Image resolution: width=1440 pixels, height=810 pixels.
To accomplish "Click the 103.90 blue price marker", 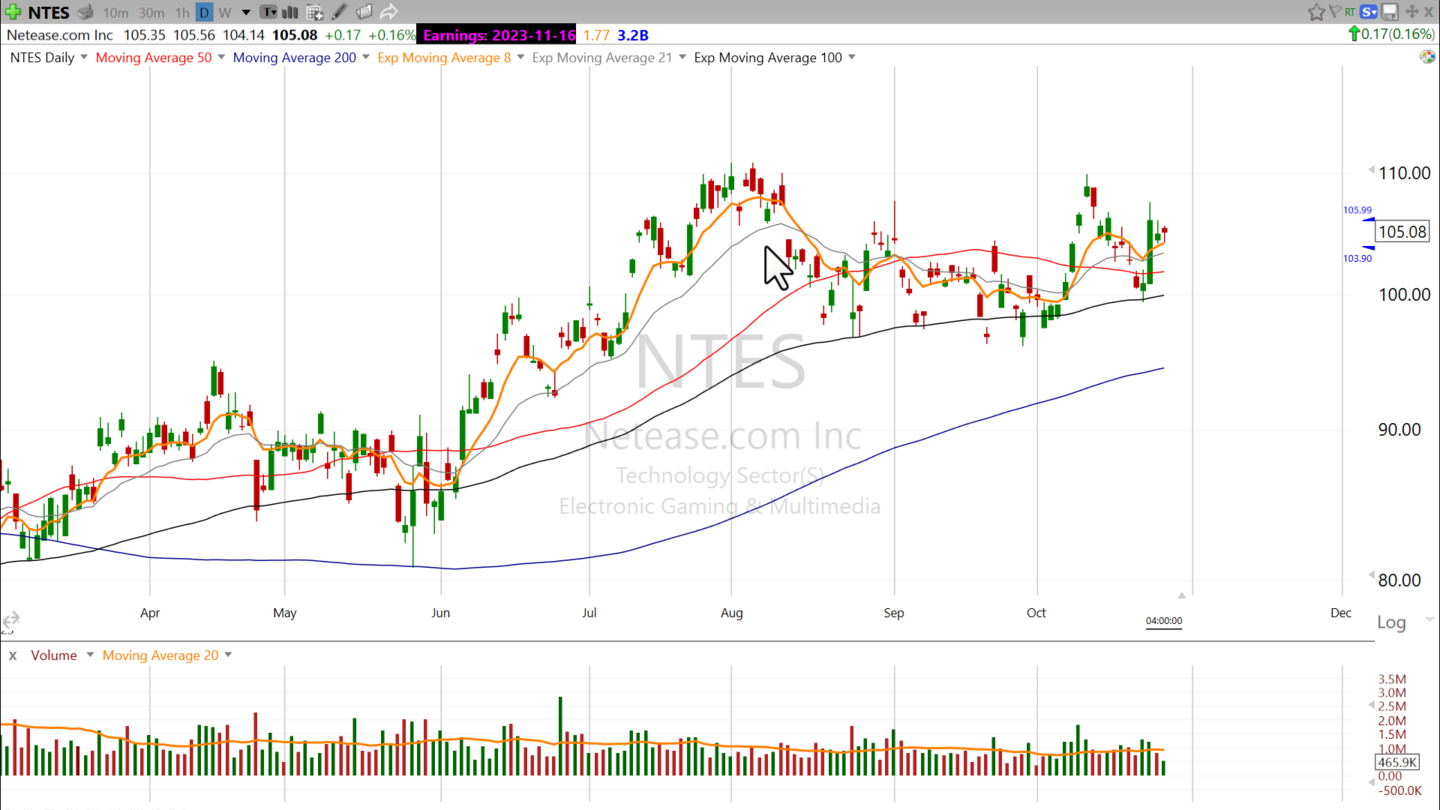I will coord(1357,258).
